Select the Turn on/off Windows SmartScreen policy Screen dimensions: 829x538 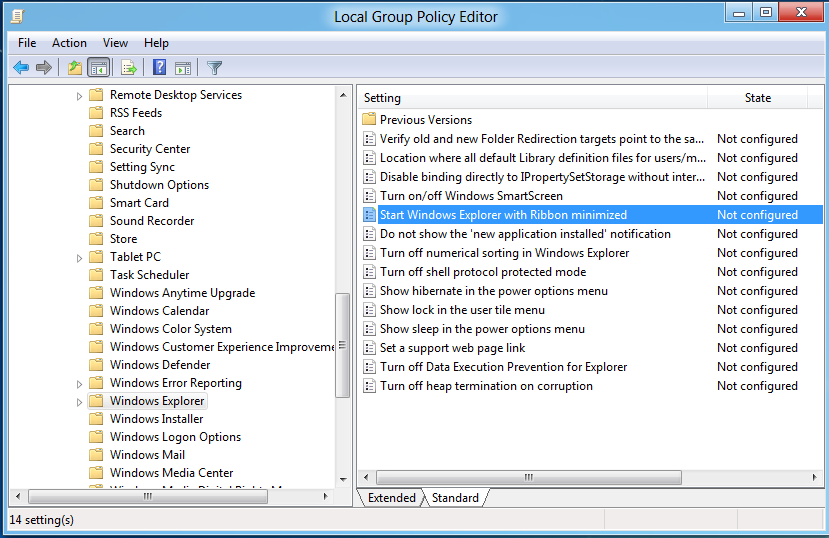[470, 196]
